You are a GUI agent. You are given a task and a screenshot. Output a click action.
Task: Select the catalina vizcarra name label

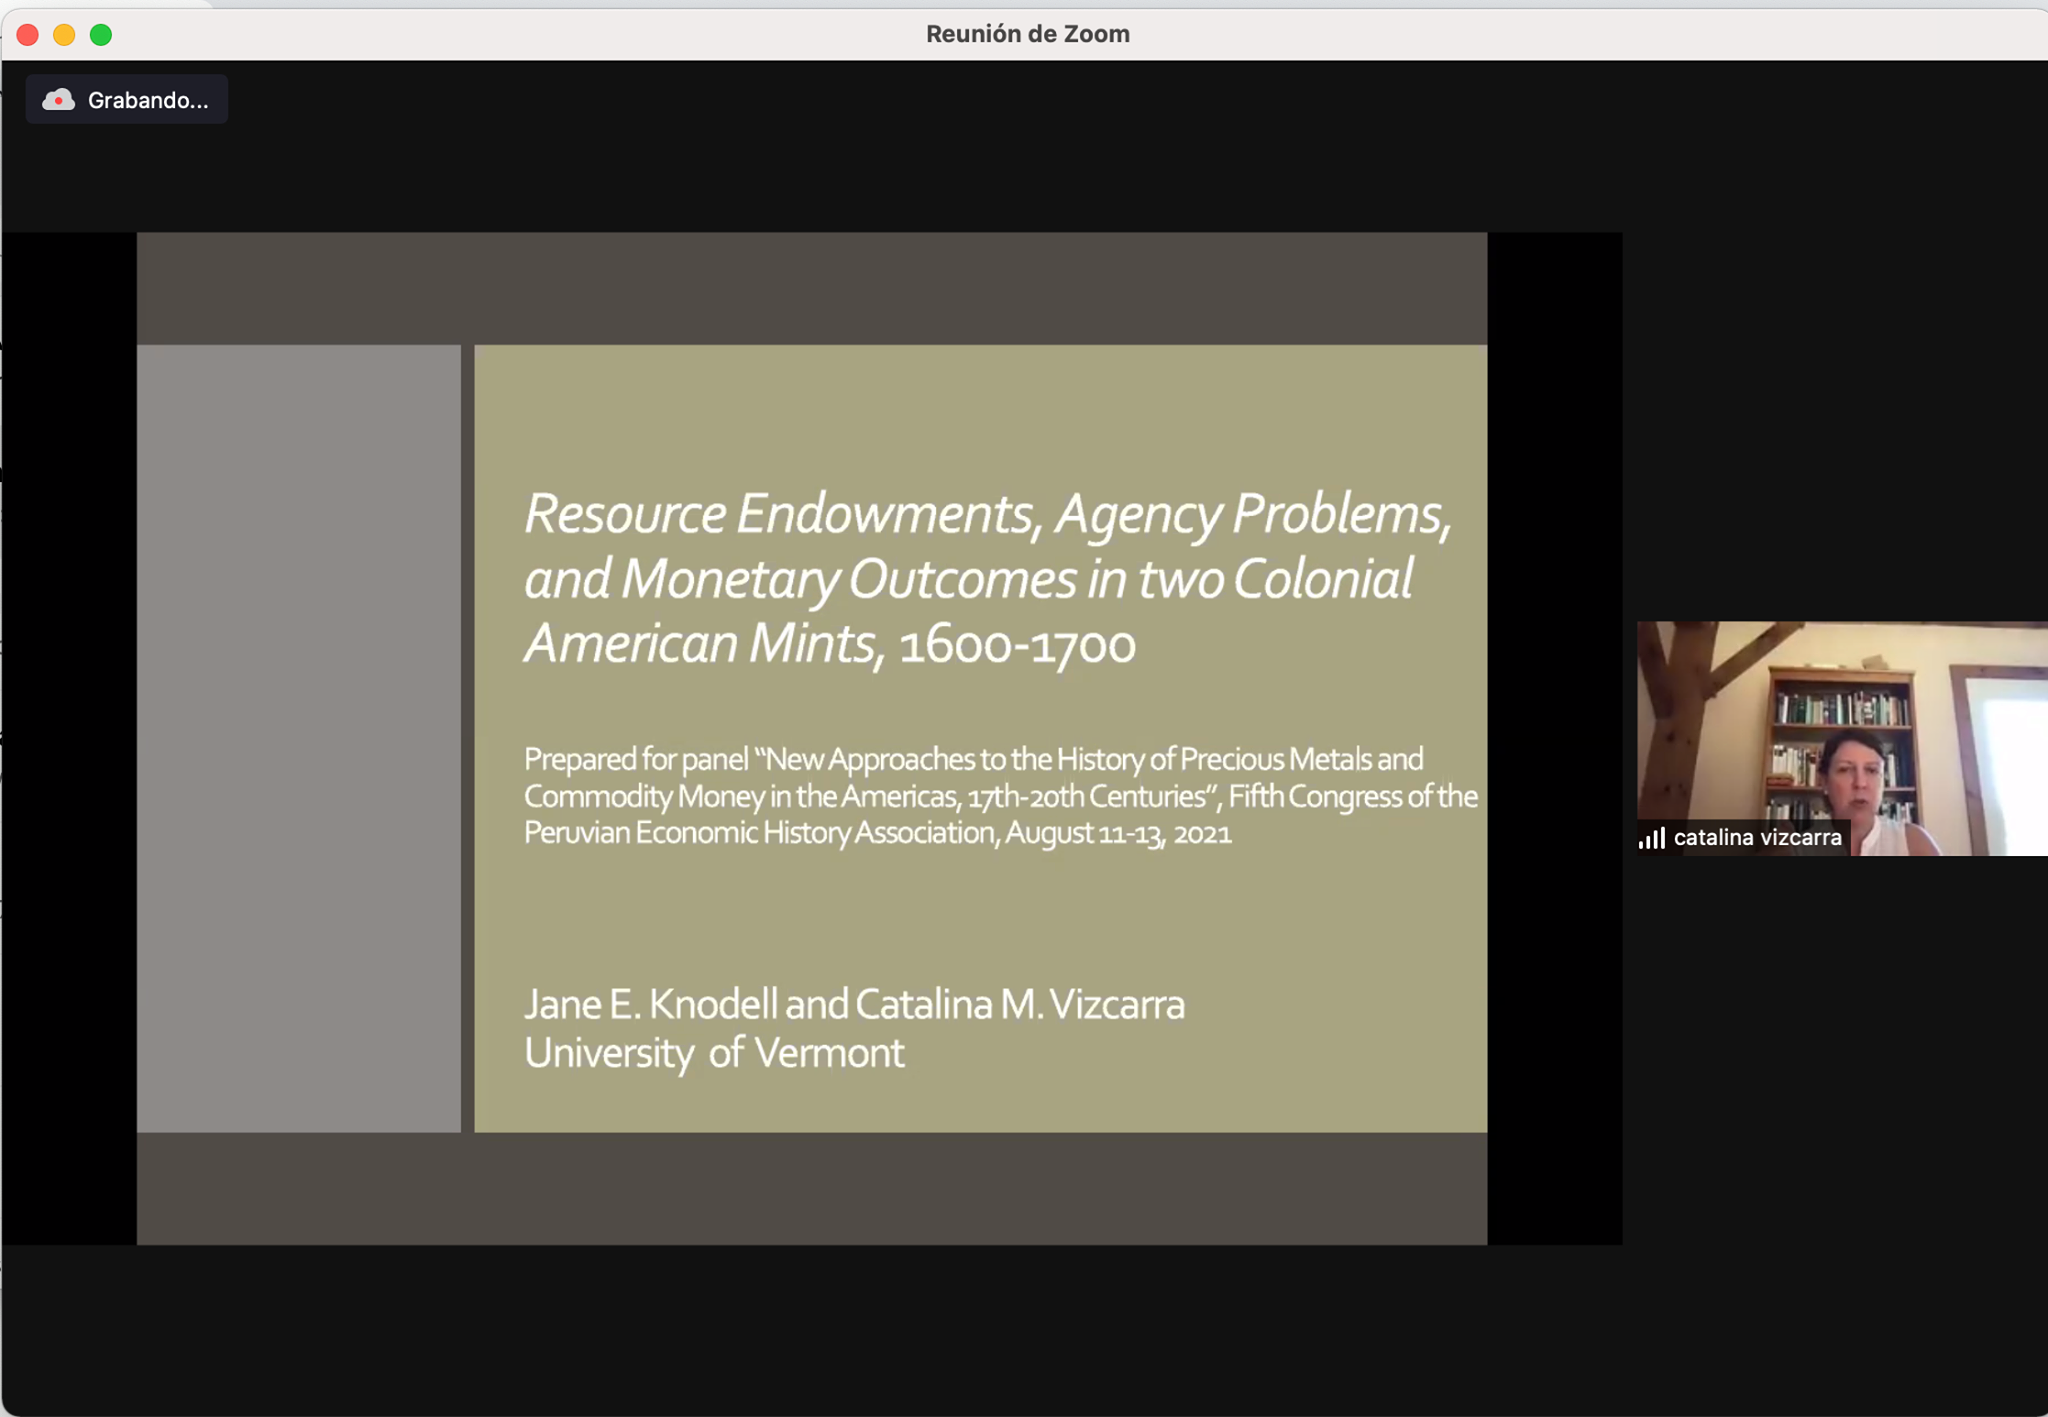pyautogui.click(x=1757, y=838)
